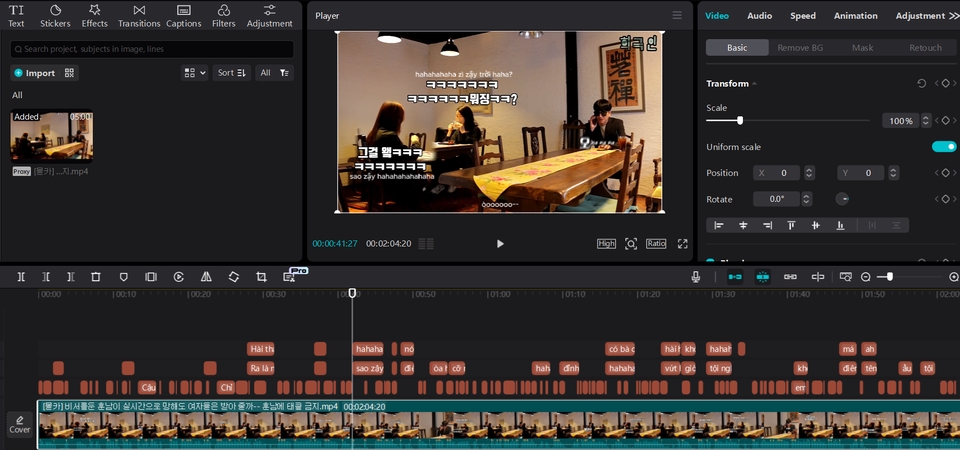The width and height of the screenshot is (960, 450).
Task: Switch to the Speed tab
Action: (803, 16)
